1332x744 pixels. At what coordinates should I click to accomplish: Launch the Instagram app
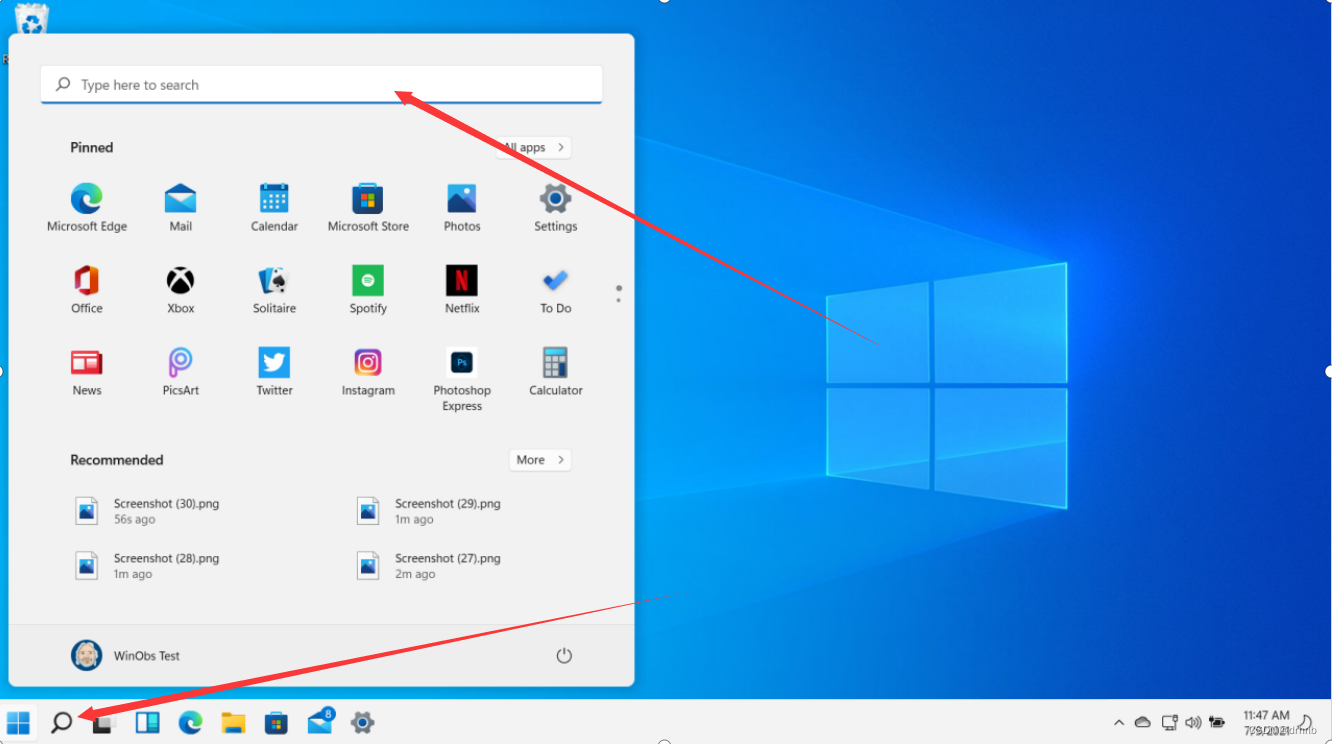(x=368, y=372)
